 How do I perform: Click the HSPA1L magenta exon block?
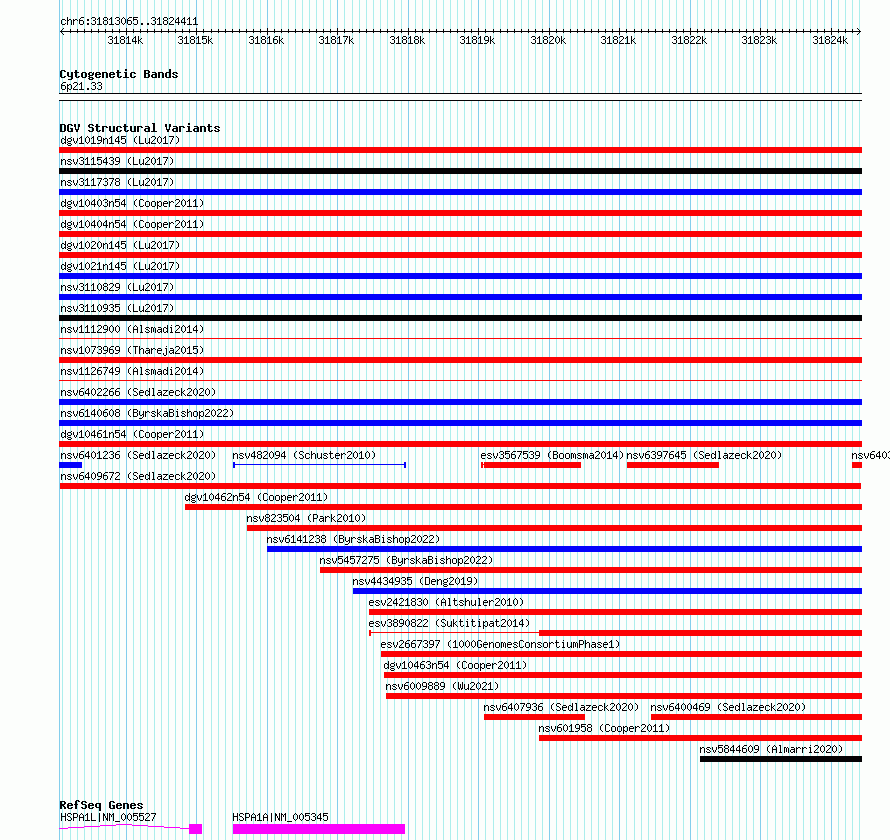tap(195, 829)
